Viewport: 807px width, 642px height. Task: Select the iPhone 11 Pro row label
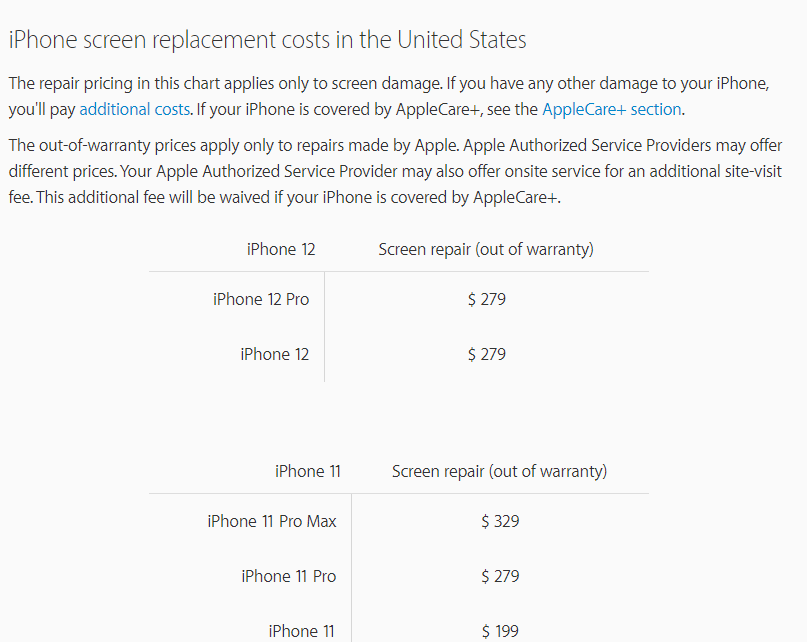289,576
